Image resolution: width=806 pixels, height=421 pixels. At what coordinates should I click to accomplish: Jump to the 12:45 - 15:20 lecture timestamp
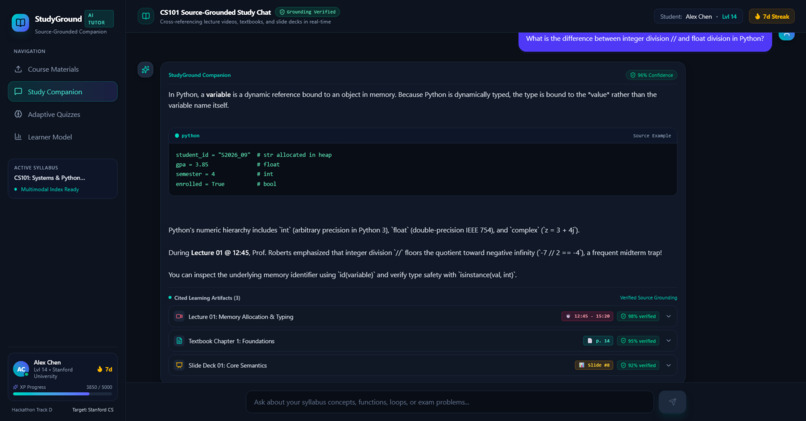(587, 316)
